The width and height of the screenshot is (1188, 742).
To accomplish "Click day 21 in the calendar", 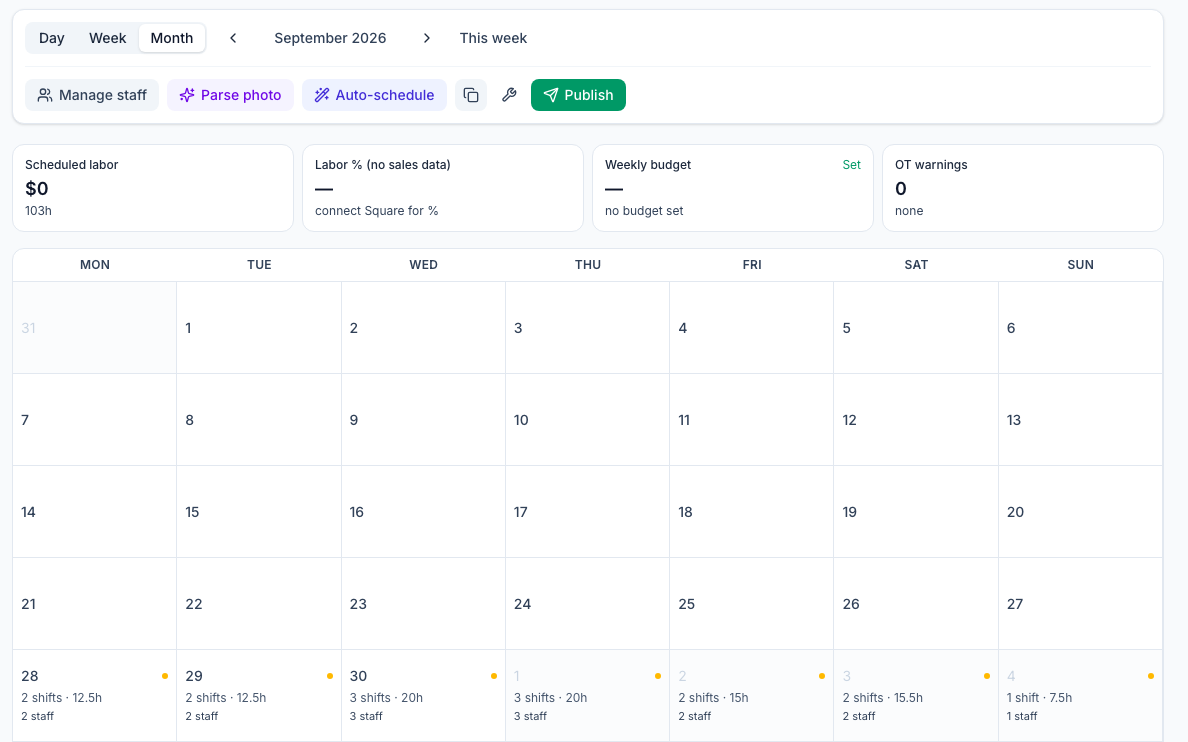I will [95, 604].
